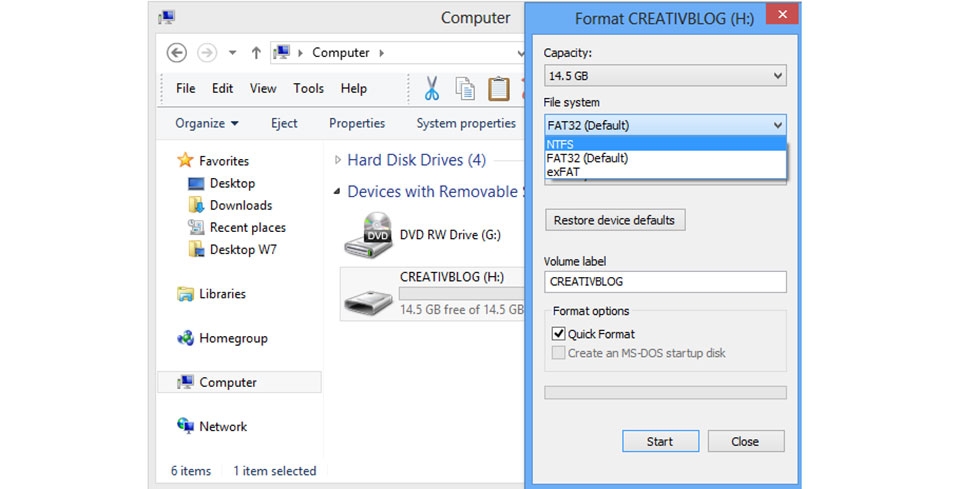Image resolution: width=960 pixels, height=489 pixels.
Task: Click the Network icon in sidebar
Action: tap(186, 426)
